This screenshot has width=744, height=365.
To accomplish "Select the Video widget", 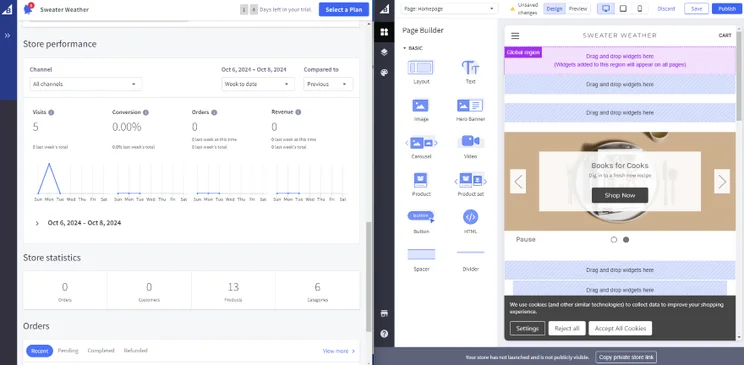I will 470,147.
